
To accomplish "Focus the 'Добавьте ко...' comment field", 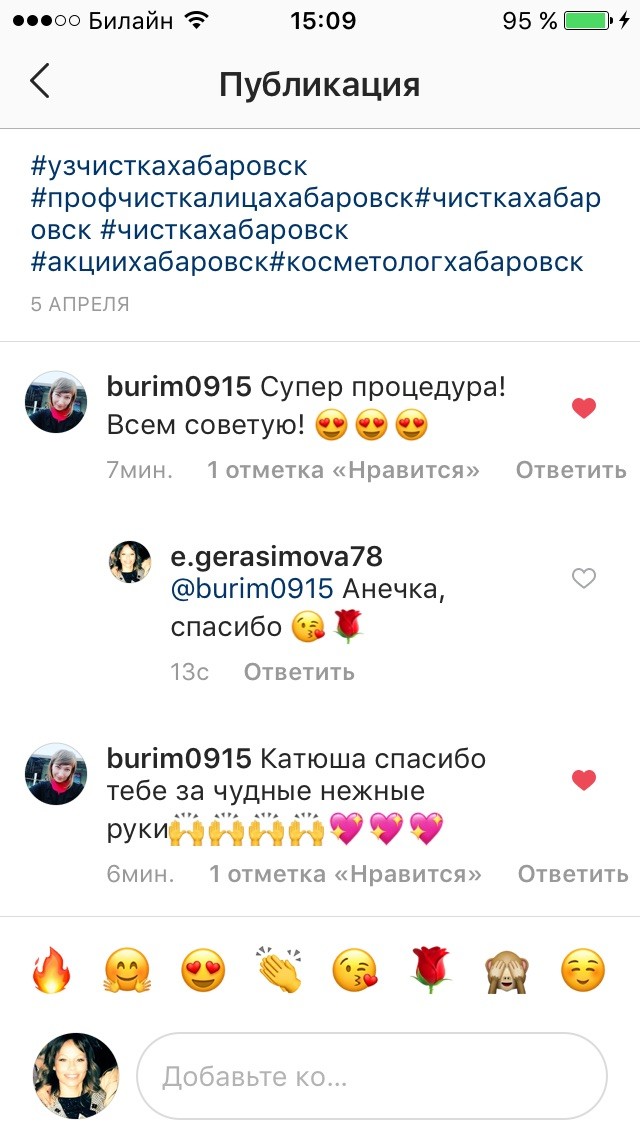I will point(372,1076).
